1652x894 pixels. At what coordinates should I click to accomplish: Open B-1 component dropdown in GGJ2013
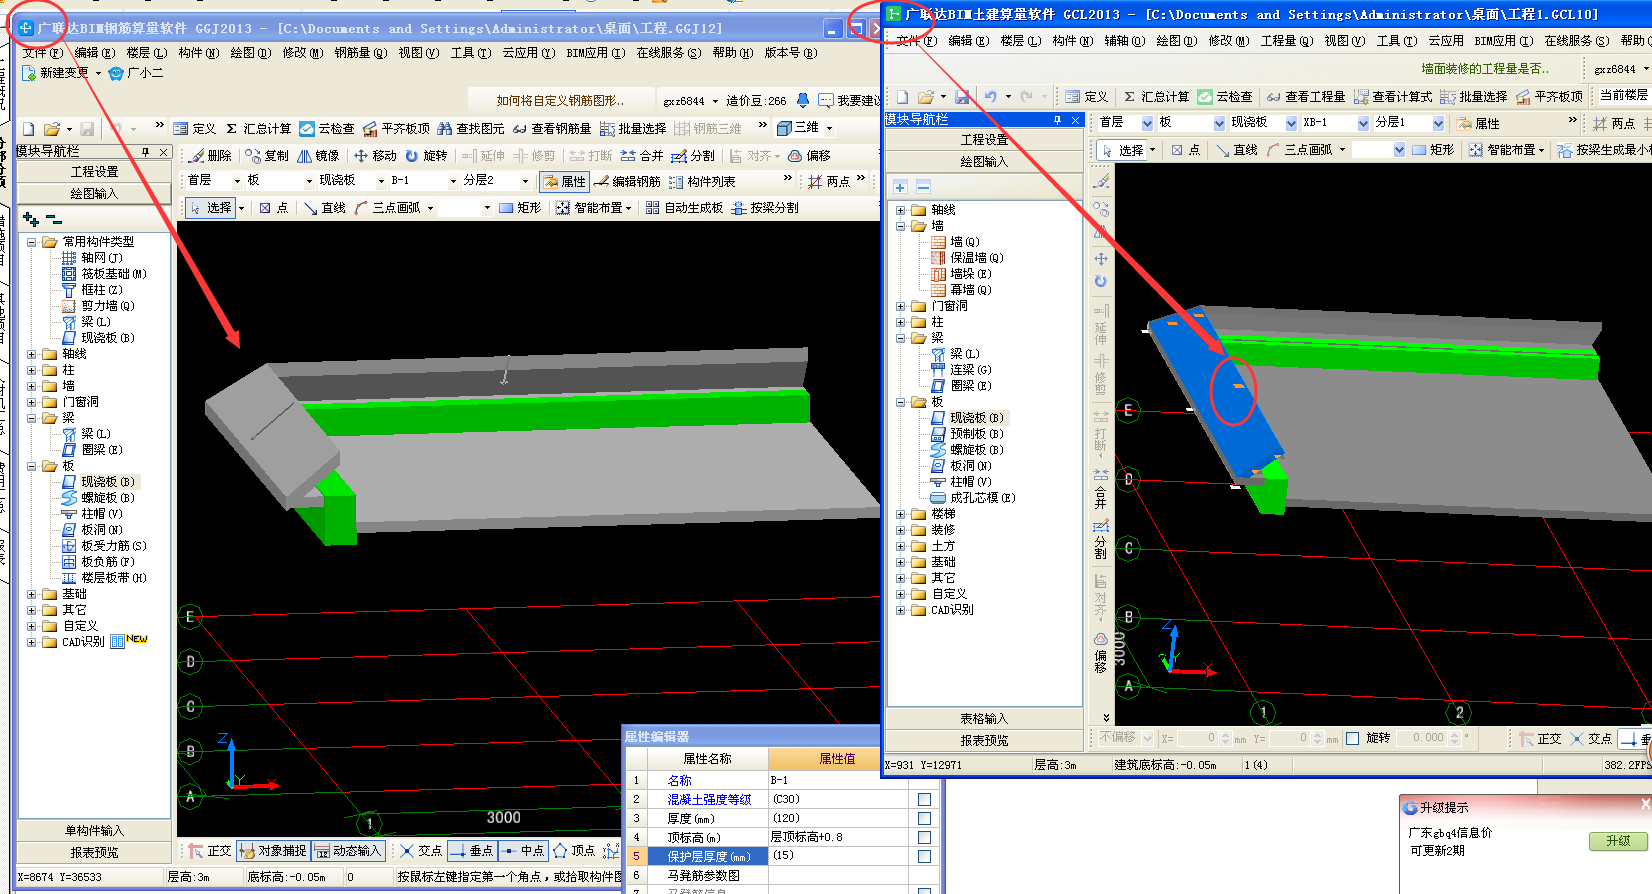click(x=453, y=181)
